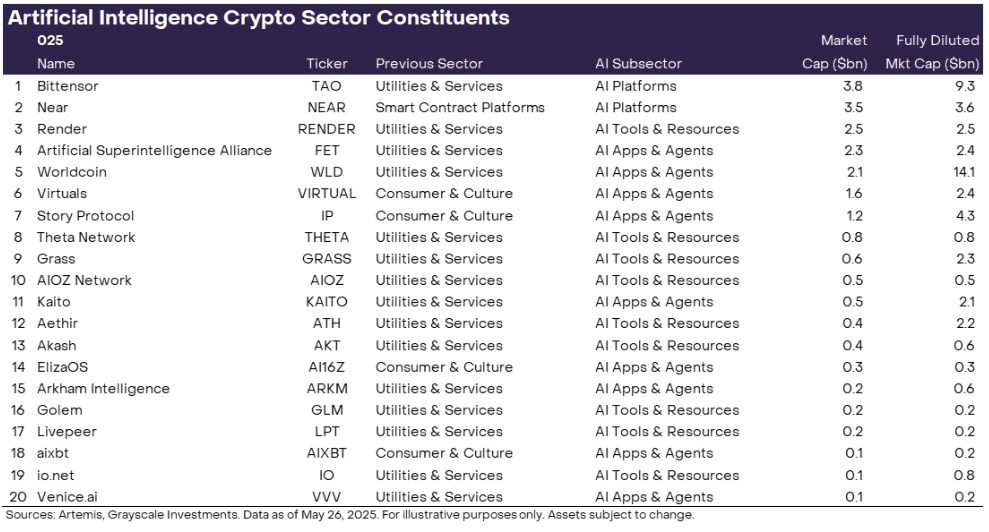
Task: Click the Ticker column header
Action: click(x=327, y=63)
